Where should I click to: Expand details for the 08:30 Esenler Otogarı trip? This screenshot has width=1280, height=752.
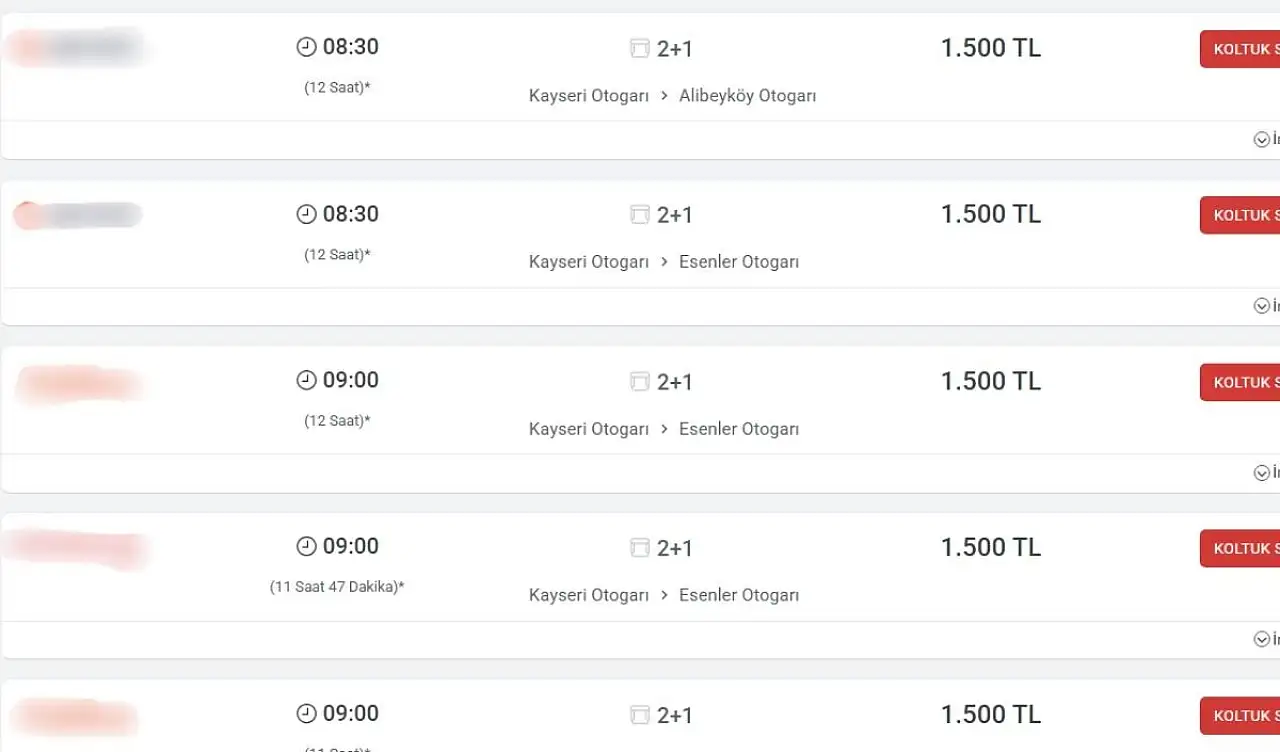pos(1262,306)
